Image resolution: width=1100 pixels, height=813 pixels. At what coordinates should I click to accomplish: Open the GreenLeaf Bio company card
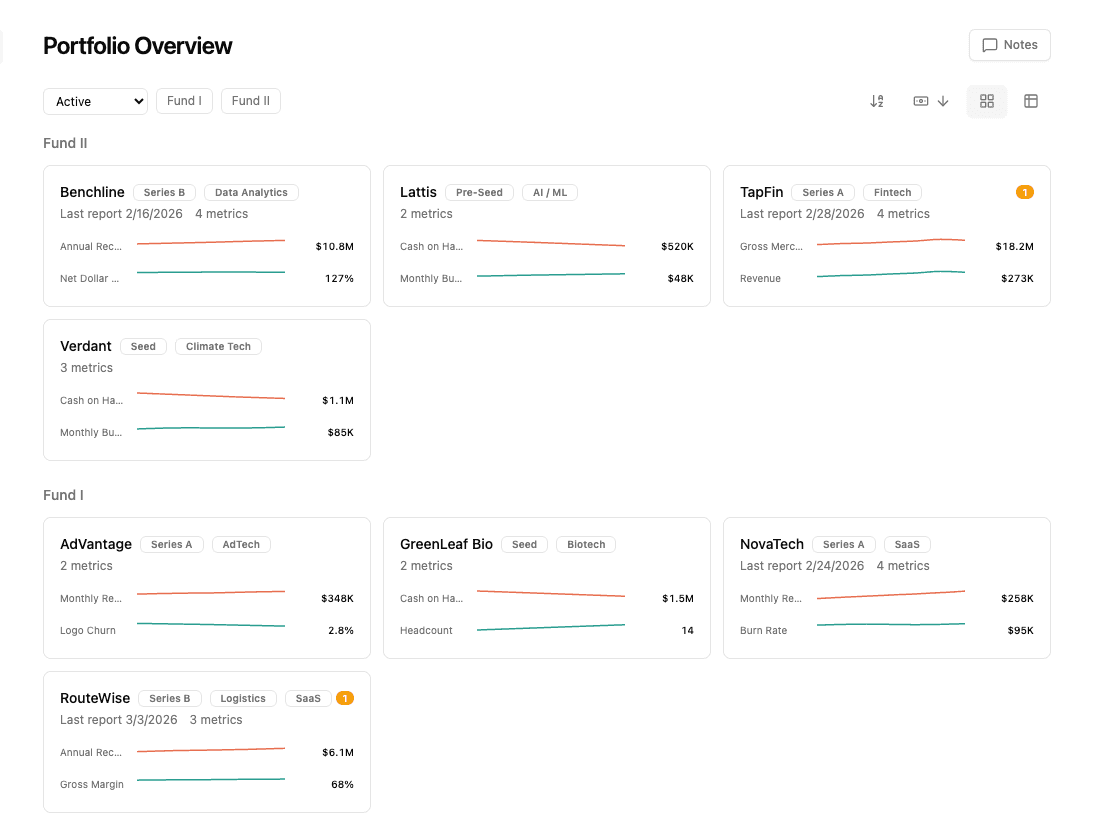pos(546,588)
